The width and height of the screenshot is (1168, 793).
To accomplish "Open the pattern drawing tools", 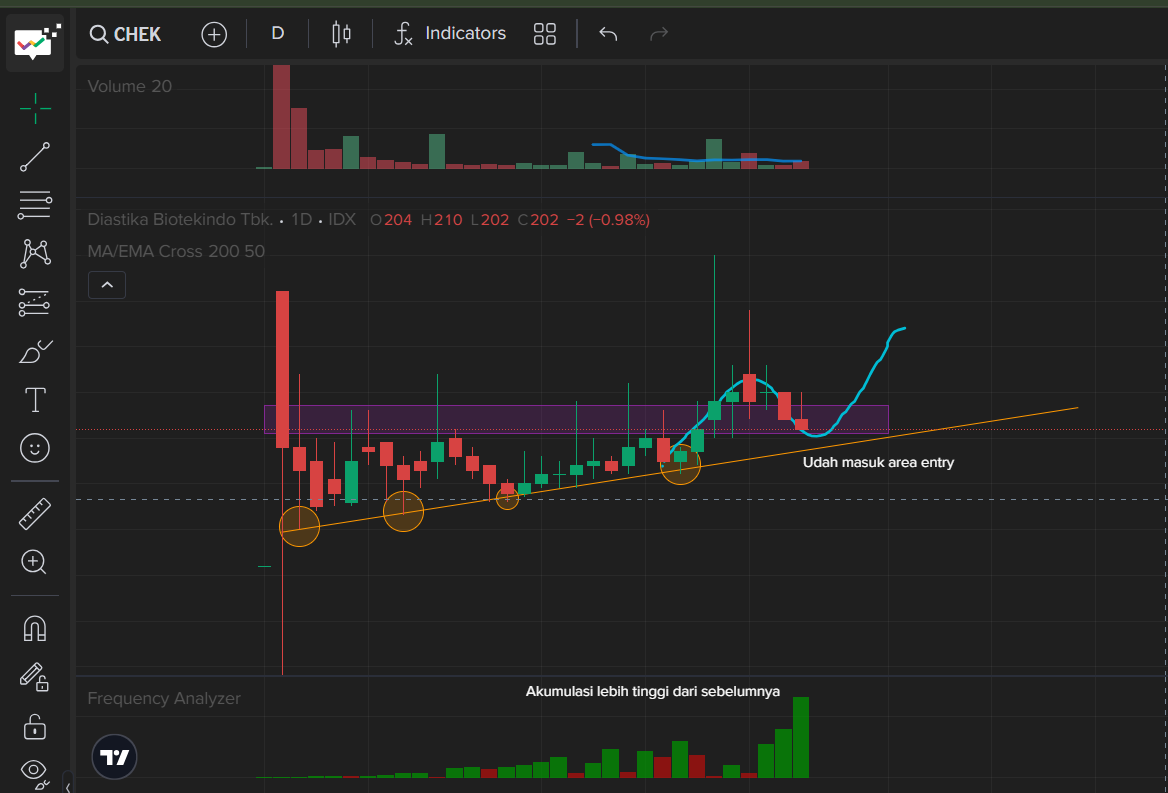I will (x=35, y=253).
